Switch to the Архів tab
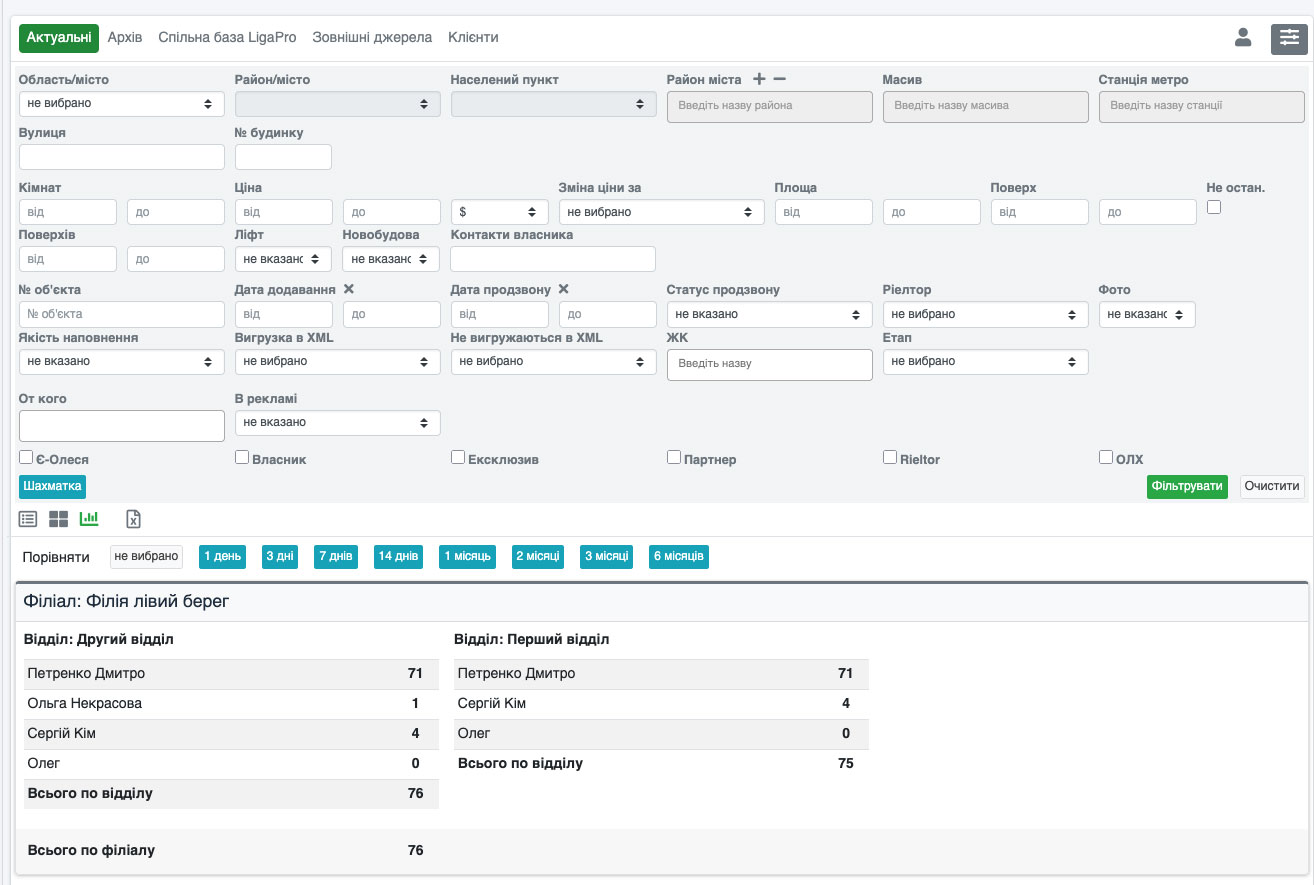Image resolution: width=1314 pixels, height=885 pixels. click(x=125, y=38)
